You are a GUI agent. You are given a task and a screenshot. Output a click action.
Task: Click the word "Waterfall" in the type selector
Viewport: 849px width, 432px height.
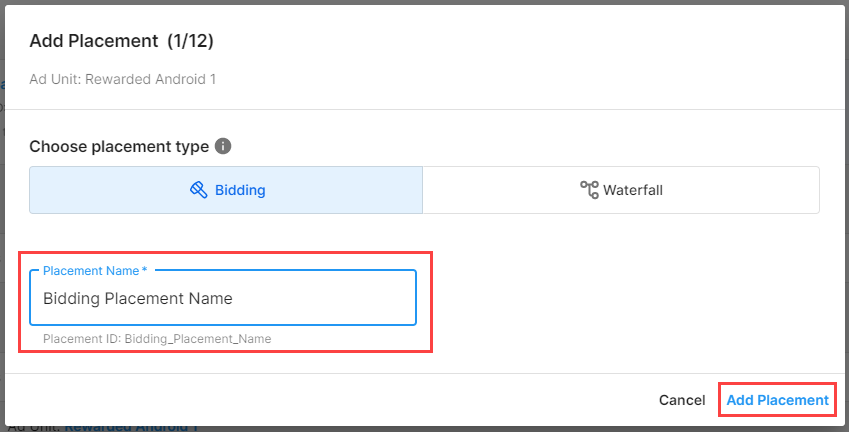[x=633, y=190]
